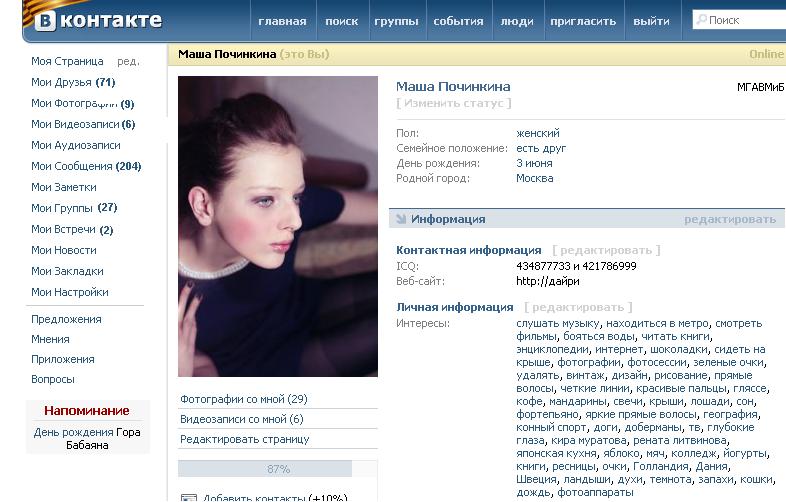Image resolution: width=786 pixels, height=502 pixels.
Task: Open Фотографии со мной (29)
Action: 244,399
